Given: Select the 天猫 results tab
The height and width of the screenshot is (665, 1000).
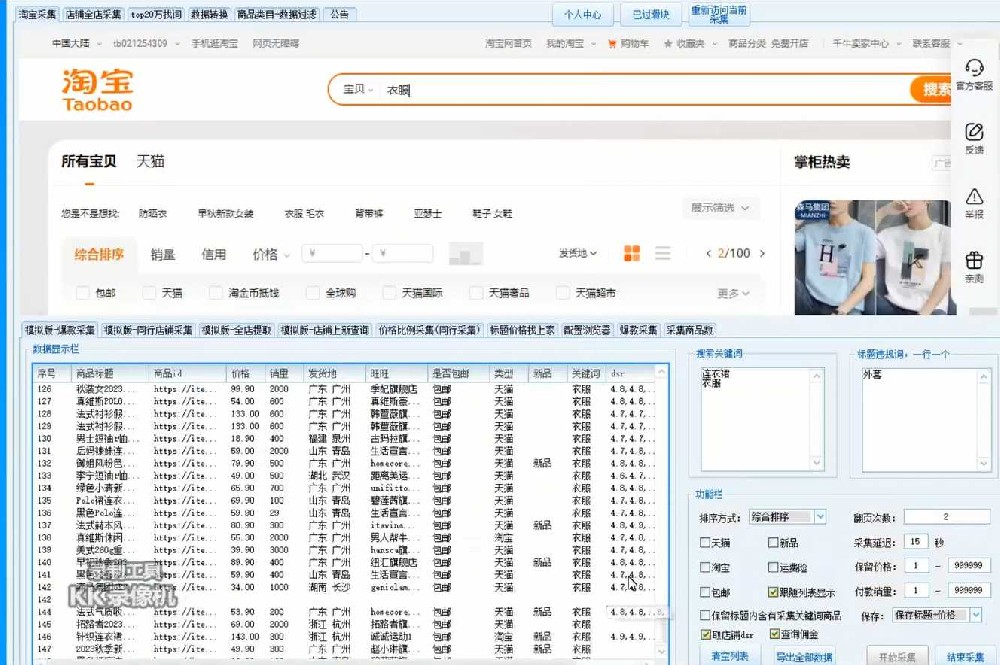Looking at the screenshot, I should point(151,161).
